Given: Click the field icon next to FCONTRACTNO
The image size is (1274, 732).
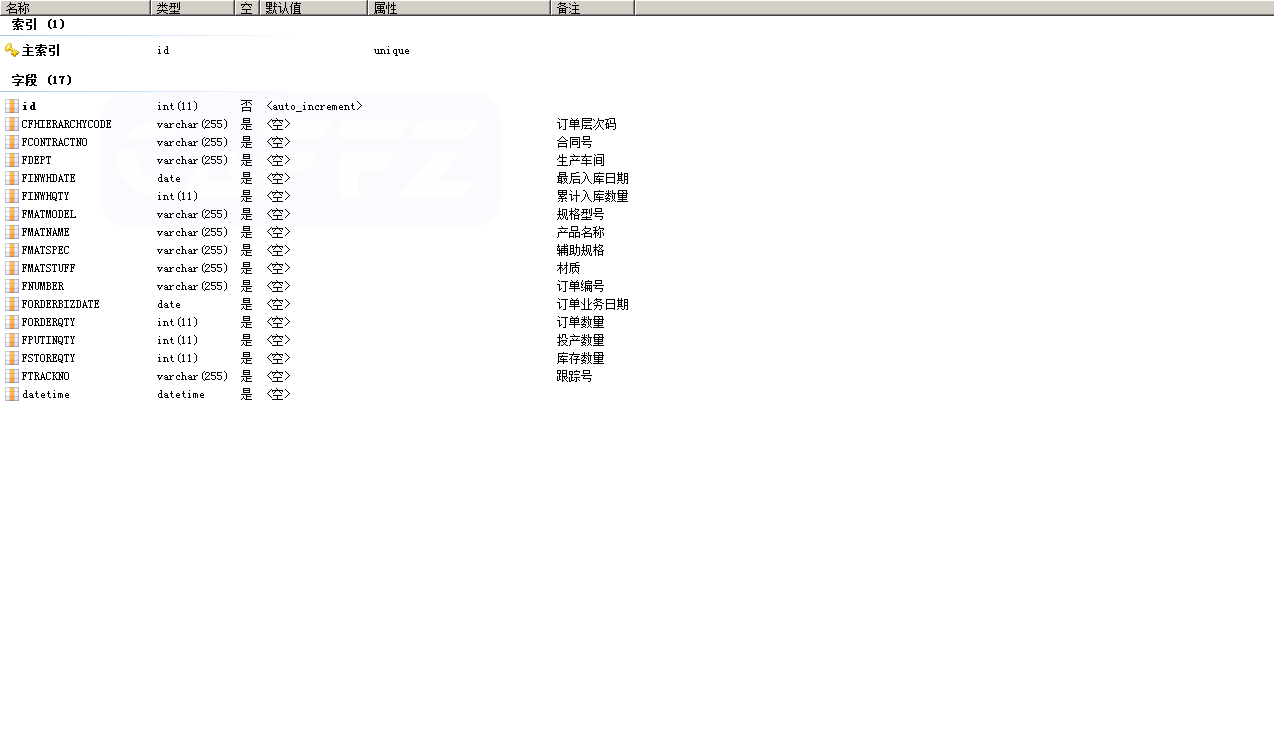Looking at the screenshot, I should point(12,142).
